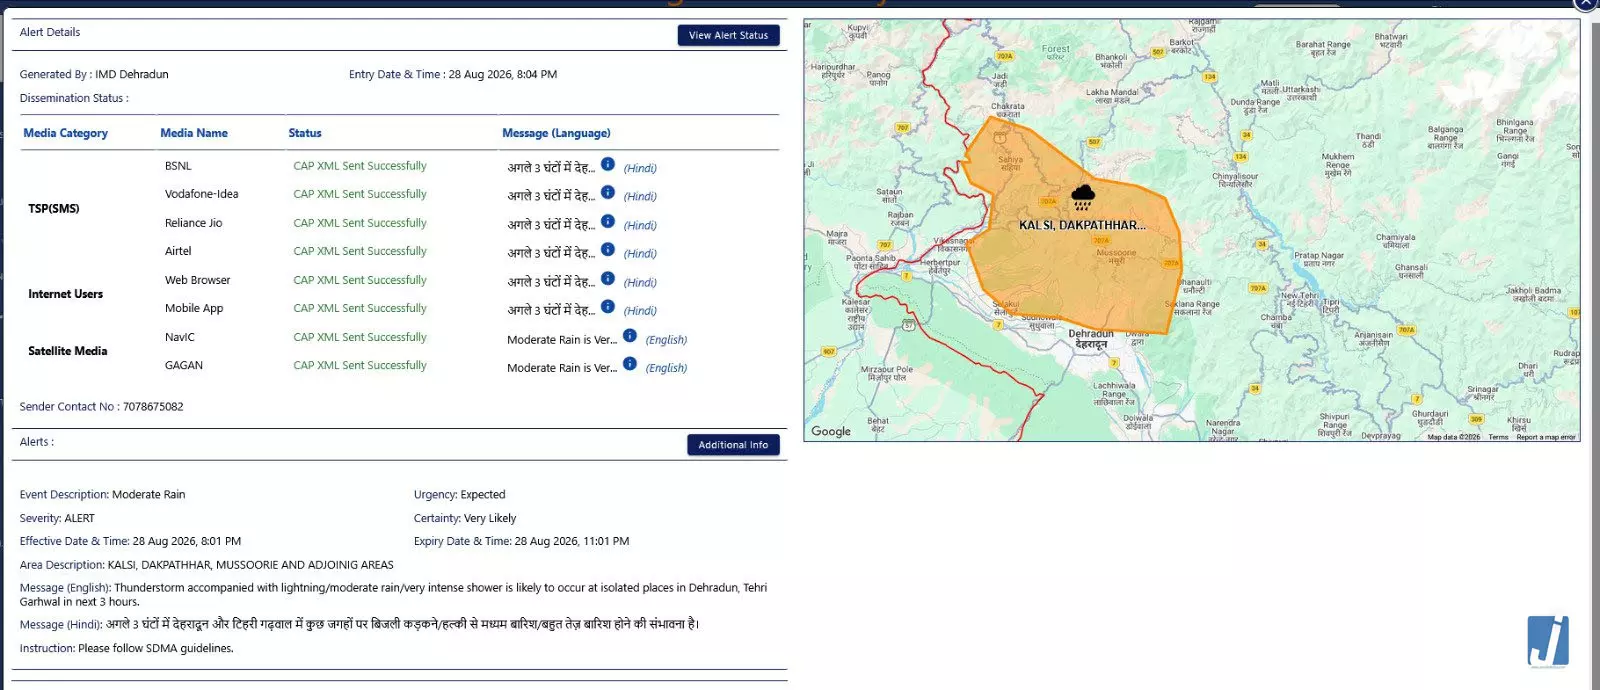Click the Certainty: Very Likely text
The image size is (1600, 690).
465,519
